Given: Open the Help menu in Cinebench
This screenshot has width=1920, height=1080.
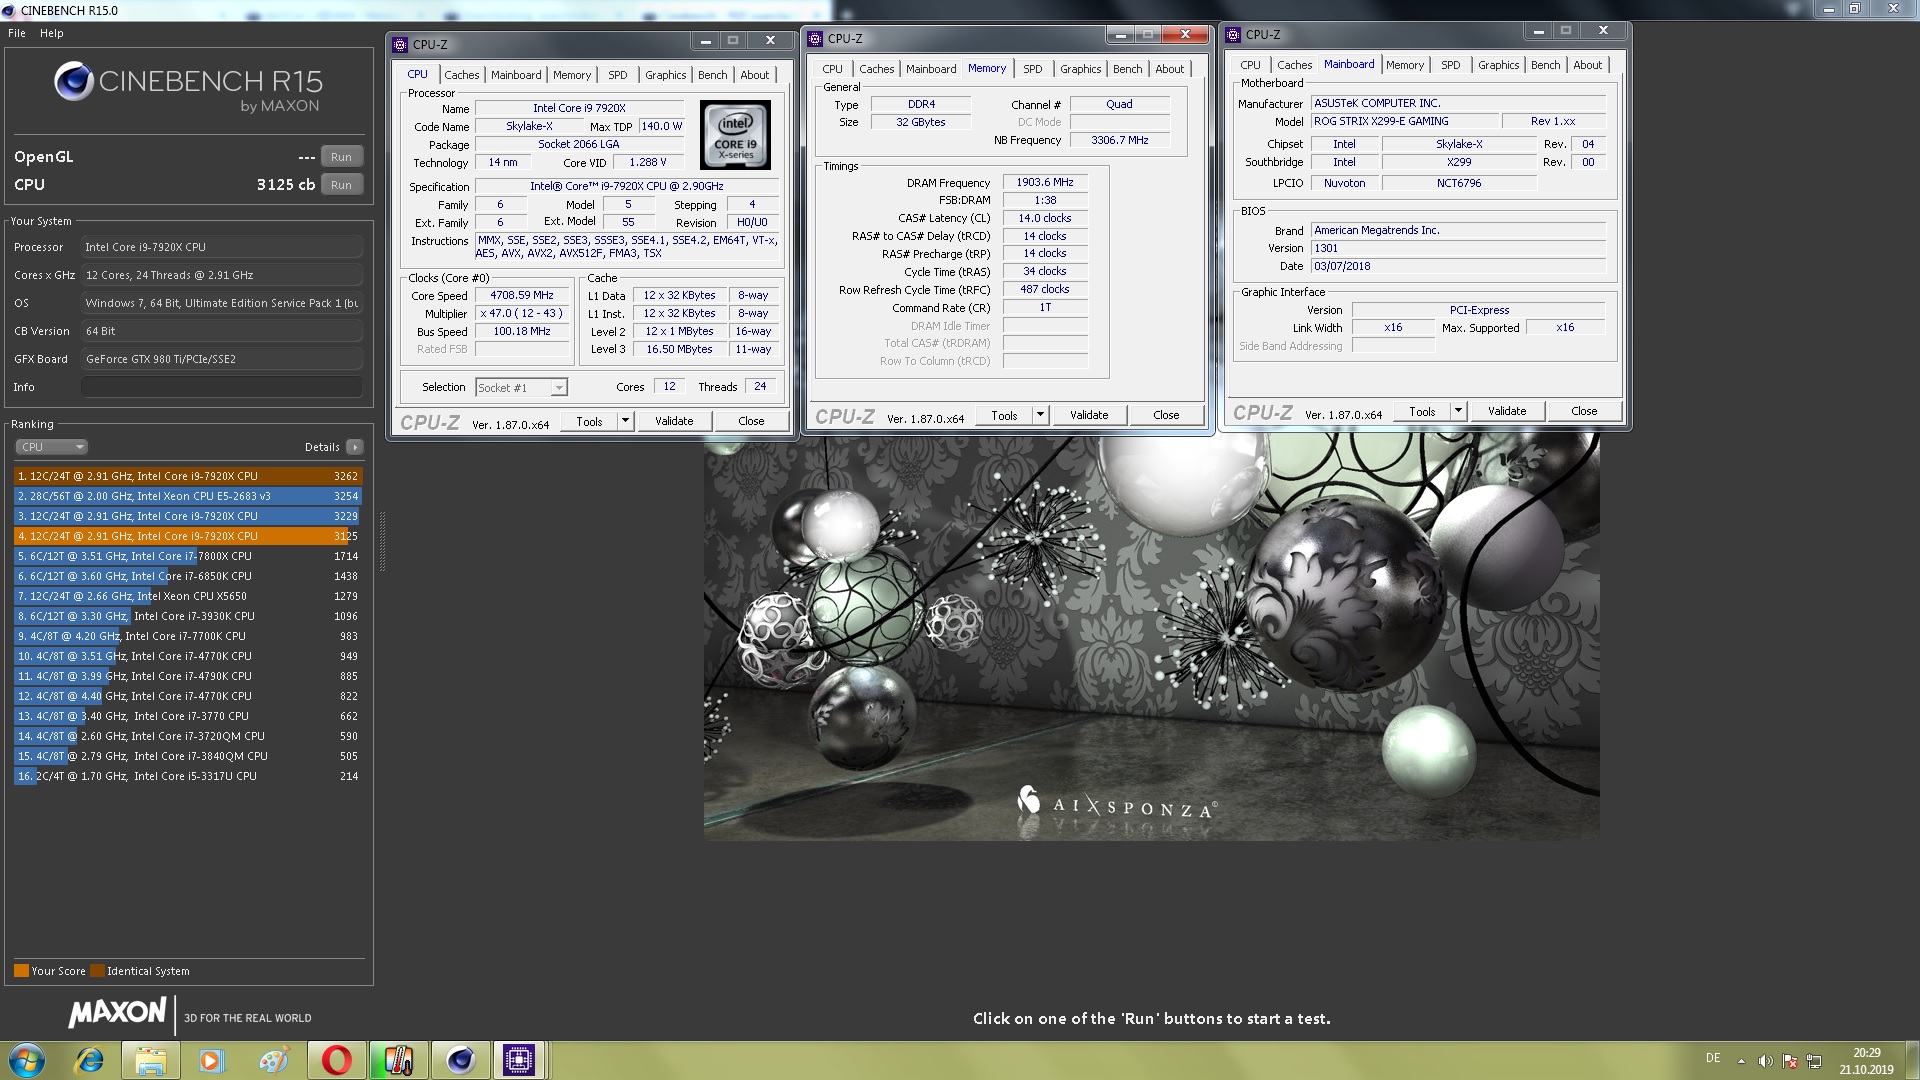Looking at the screenshot, I should (x=52, y=33).
